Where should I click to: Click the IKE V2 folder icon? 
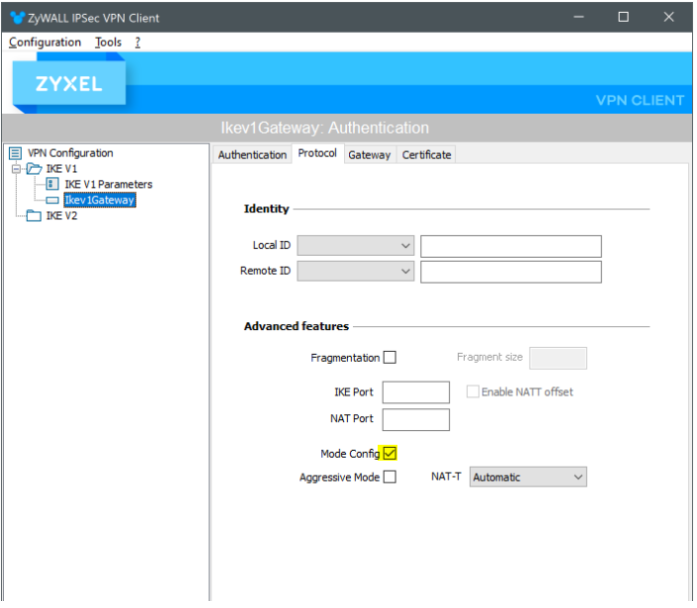pyautogui.click(x=34, y=216)
